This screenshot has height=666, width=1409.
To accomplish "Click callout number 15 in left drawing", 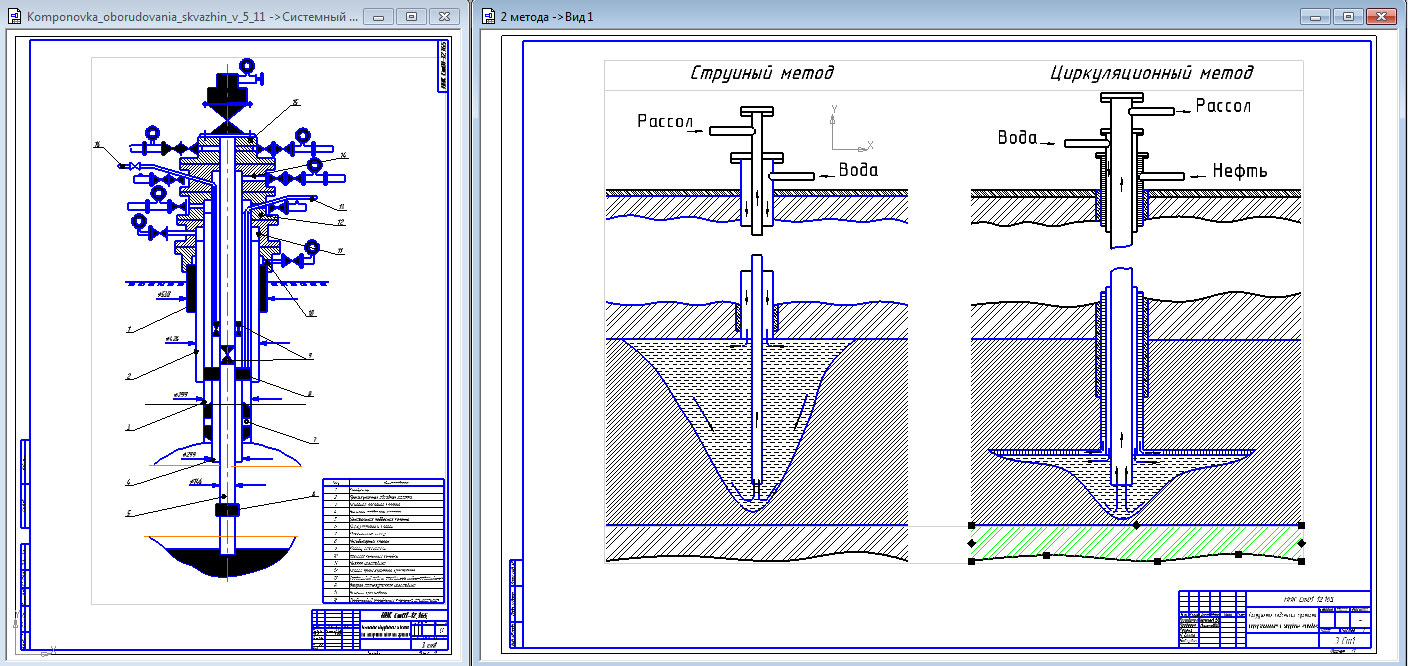I will coord(296,102).
